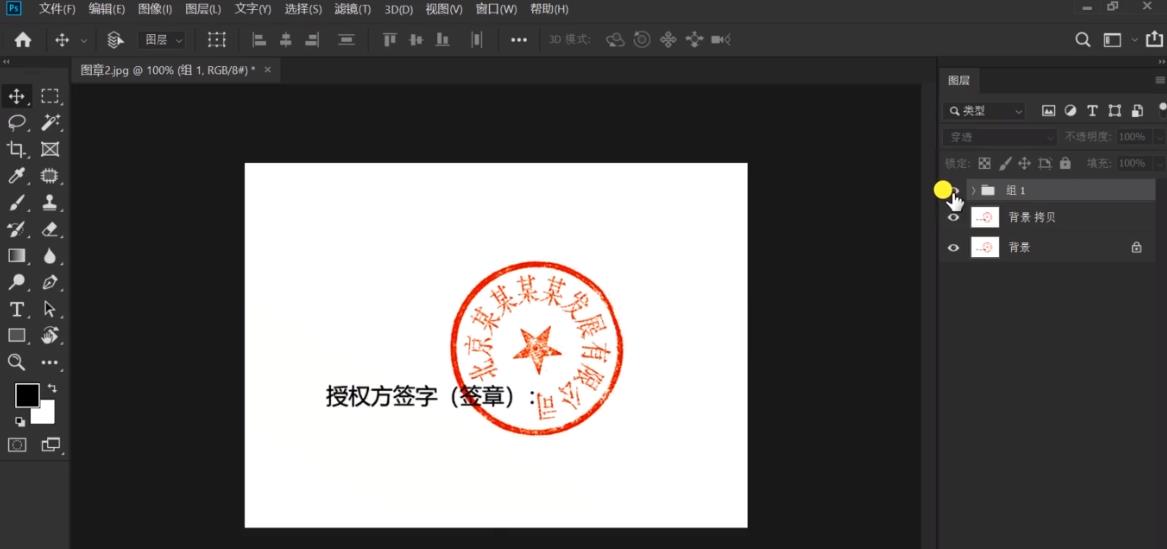
Task: Open the Edit Toolbar three-dots button
Action: click(50, 363)
